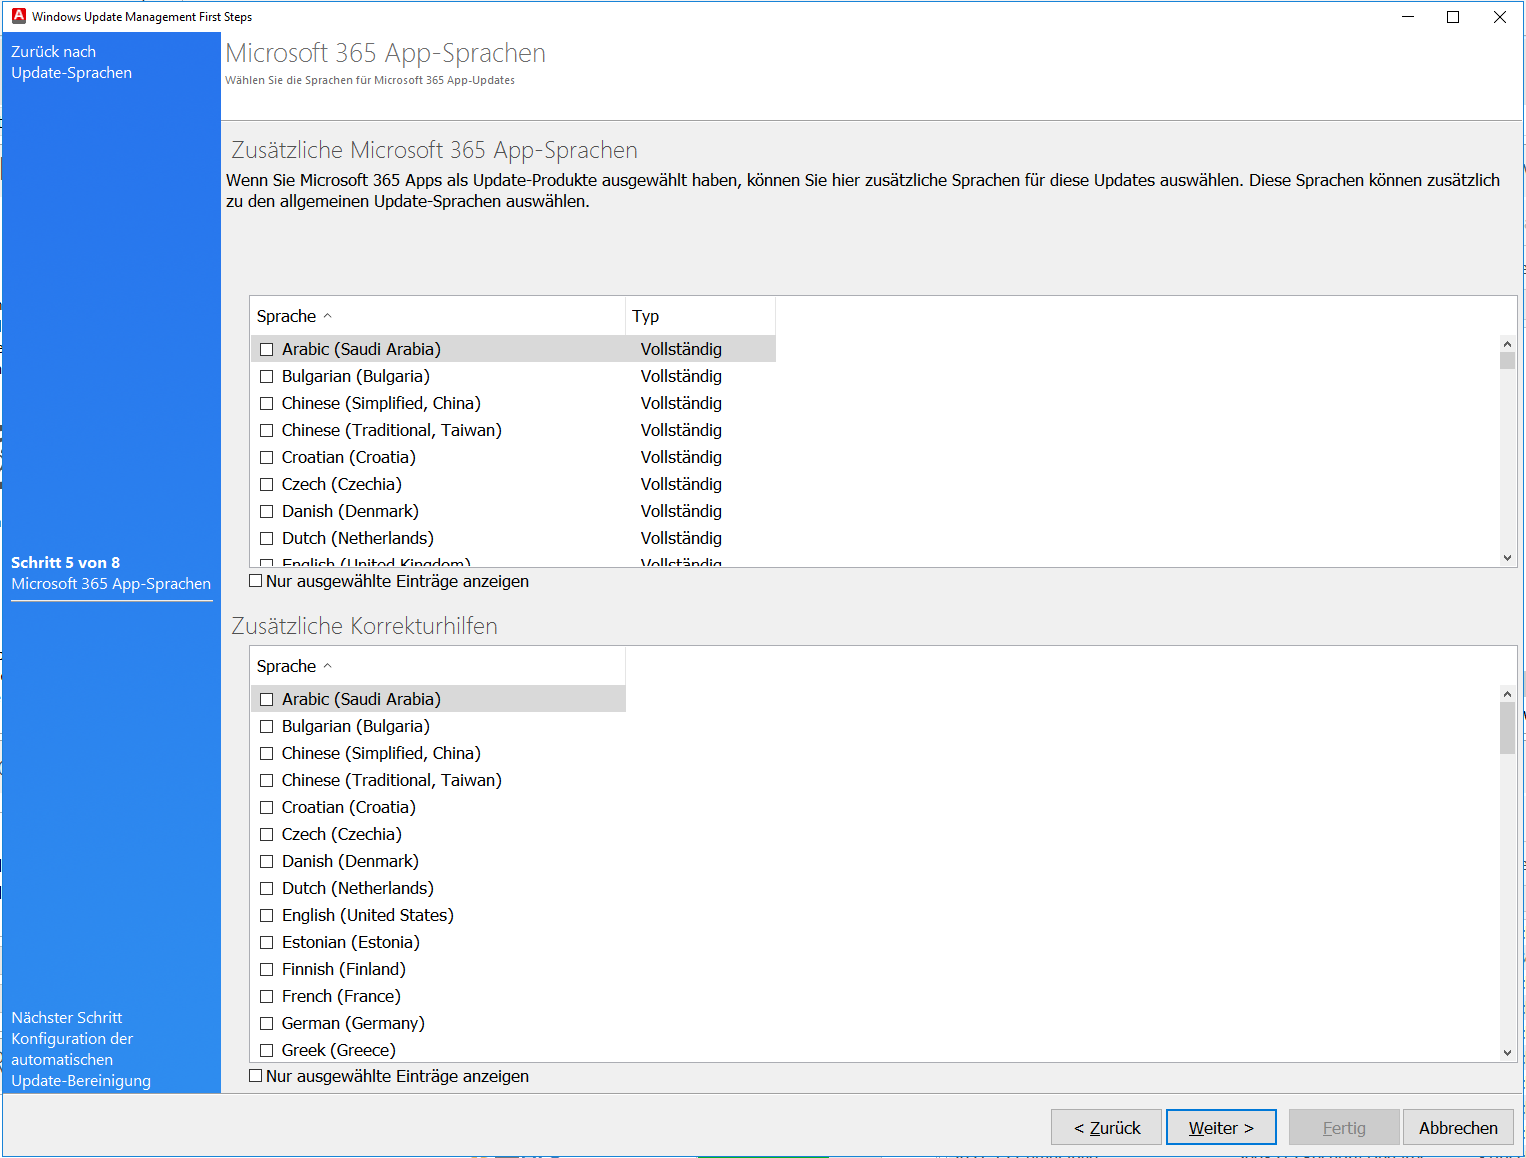Screen dimensions: 1526x1158
Task: Select the 'Schritt 5 von 8' sidebar step entry
Action: pyautogui.click(x=111, y=573)
